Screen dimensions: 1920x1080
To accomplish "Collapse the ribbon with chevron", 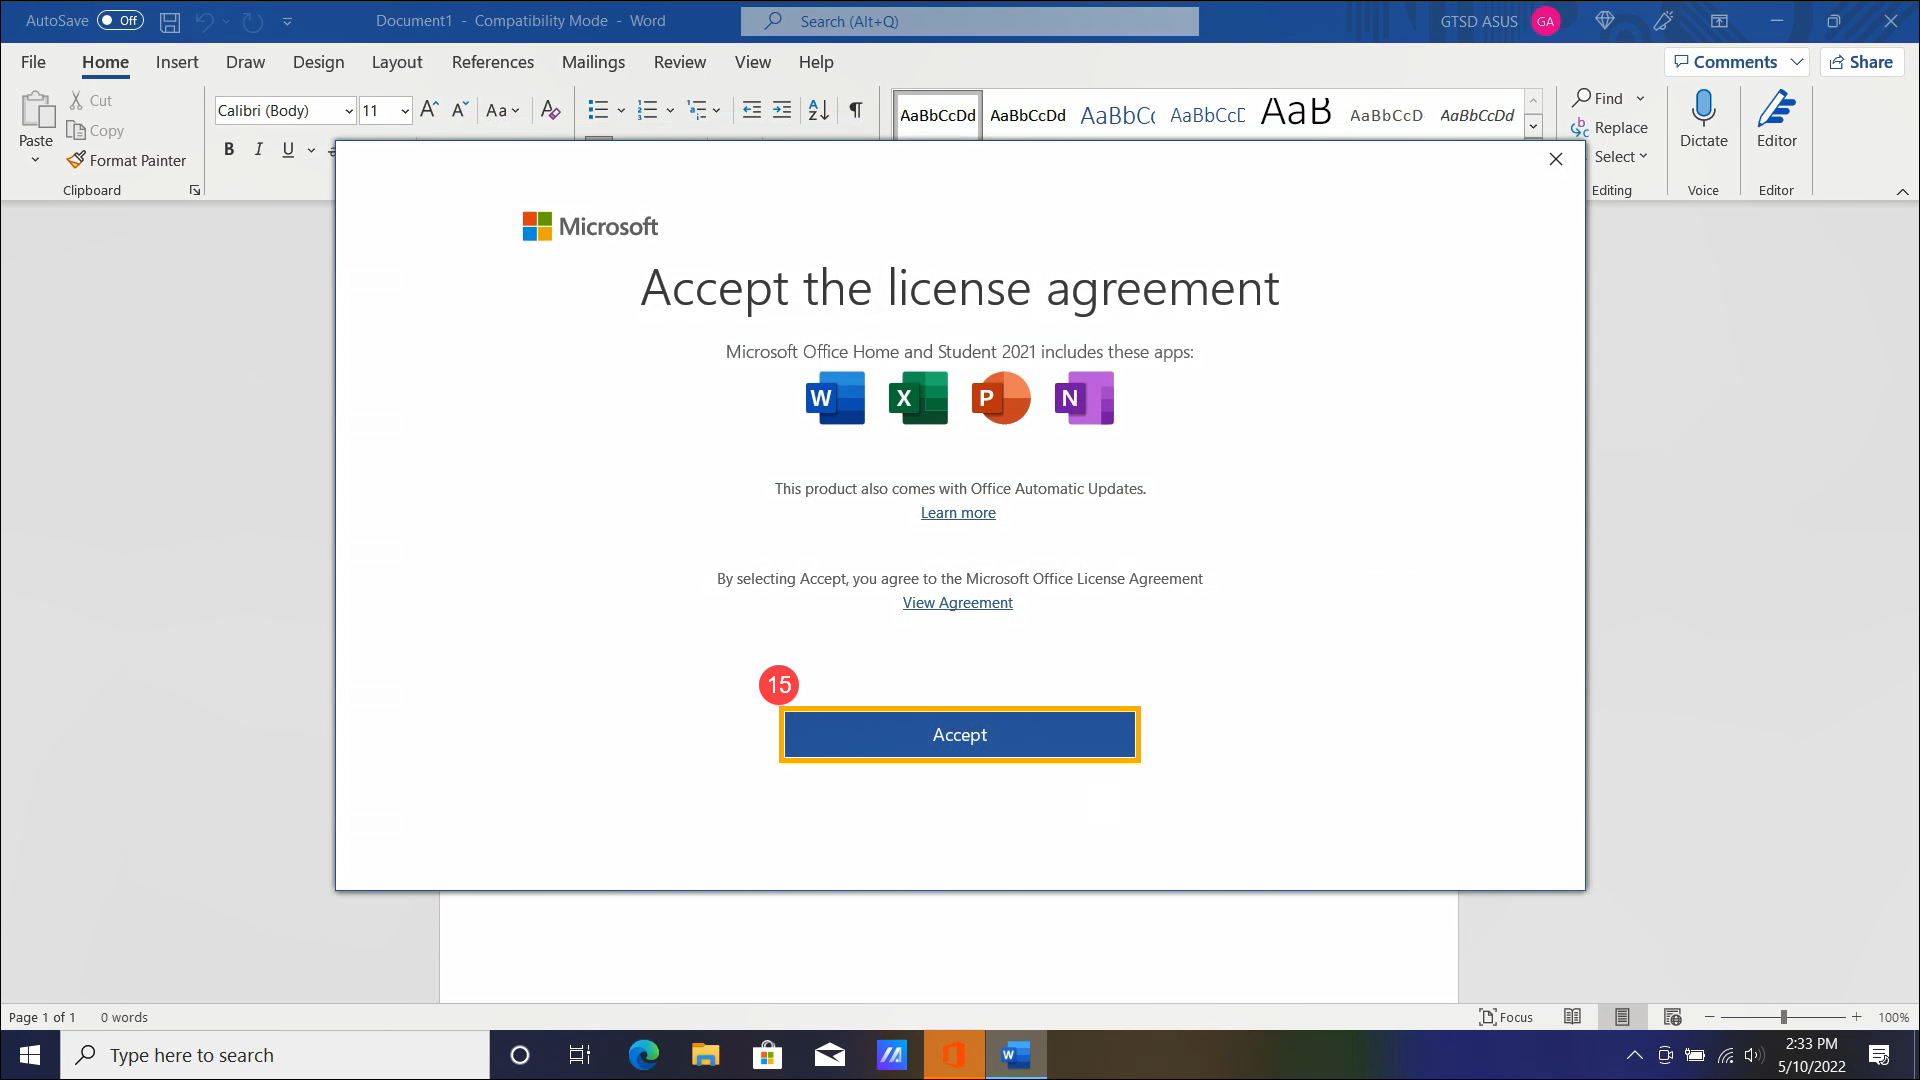I will click(1902, 191).
